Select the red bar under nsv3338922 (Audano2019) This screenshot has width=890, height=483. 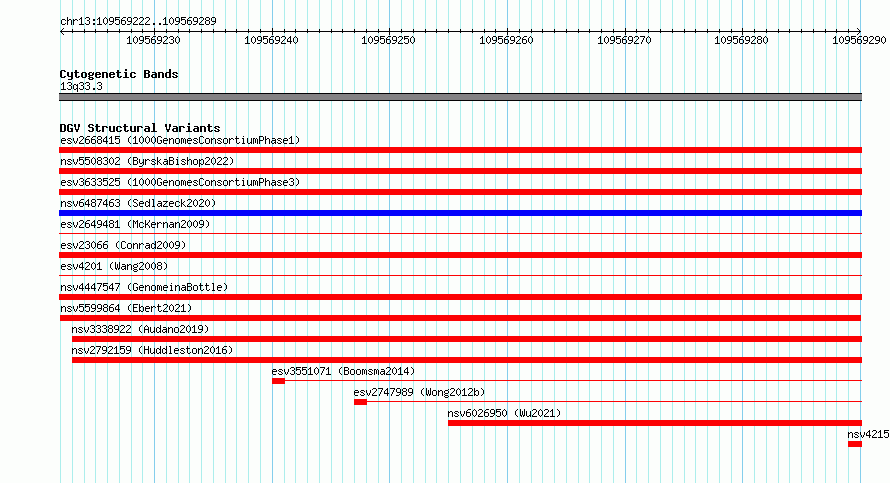(467, 339)
